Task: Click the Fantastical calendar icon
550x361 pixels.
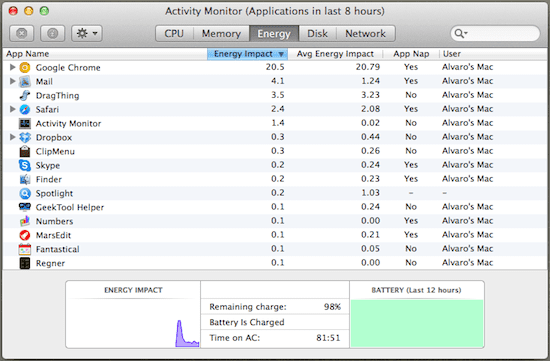Action: pos(25,249)
